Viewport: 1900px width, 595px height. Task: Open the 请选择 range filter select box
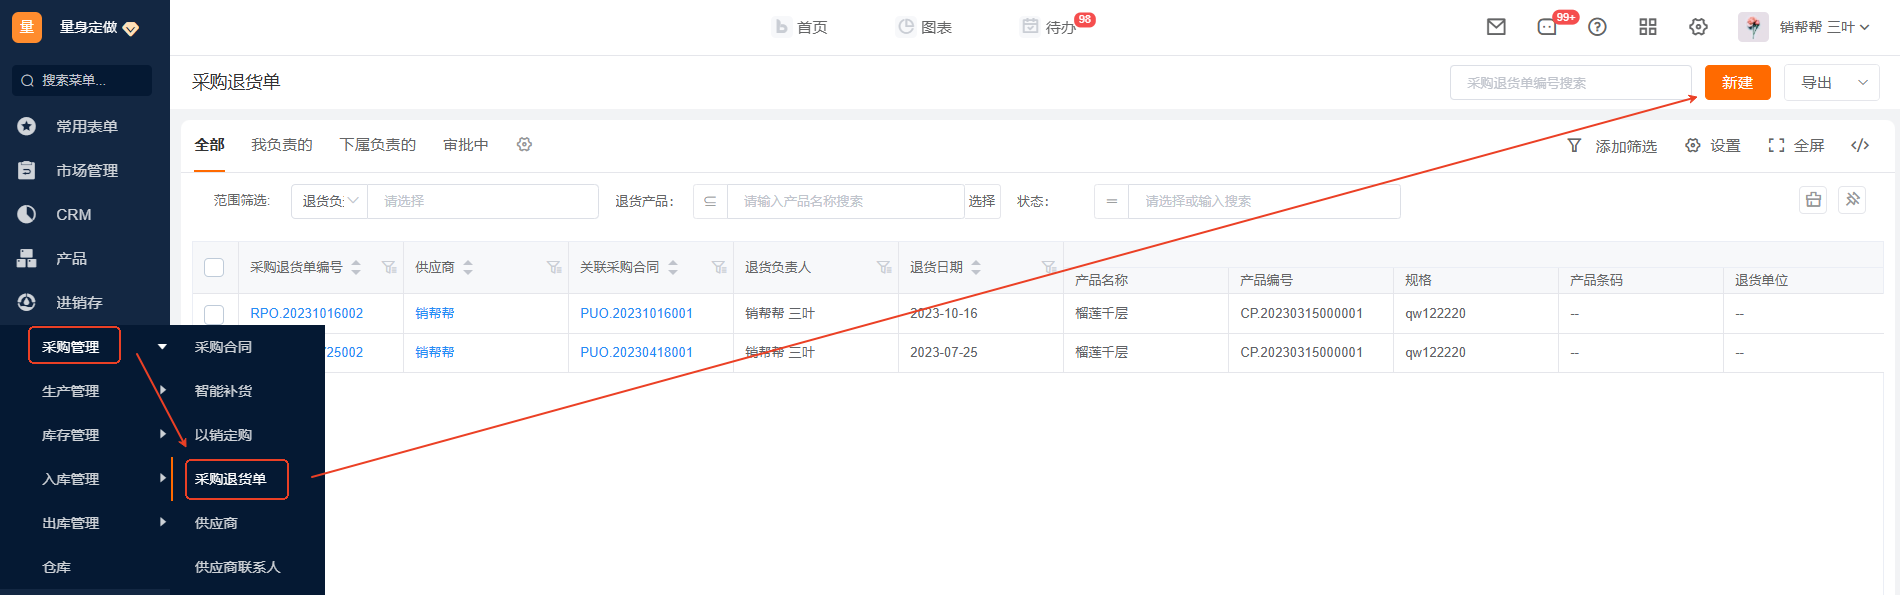(483, 201)
